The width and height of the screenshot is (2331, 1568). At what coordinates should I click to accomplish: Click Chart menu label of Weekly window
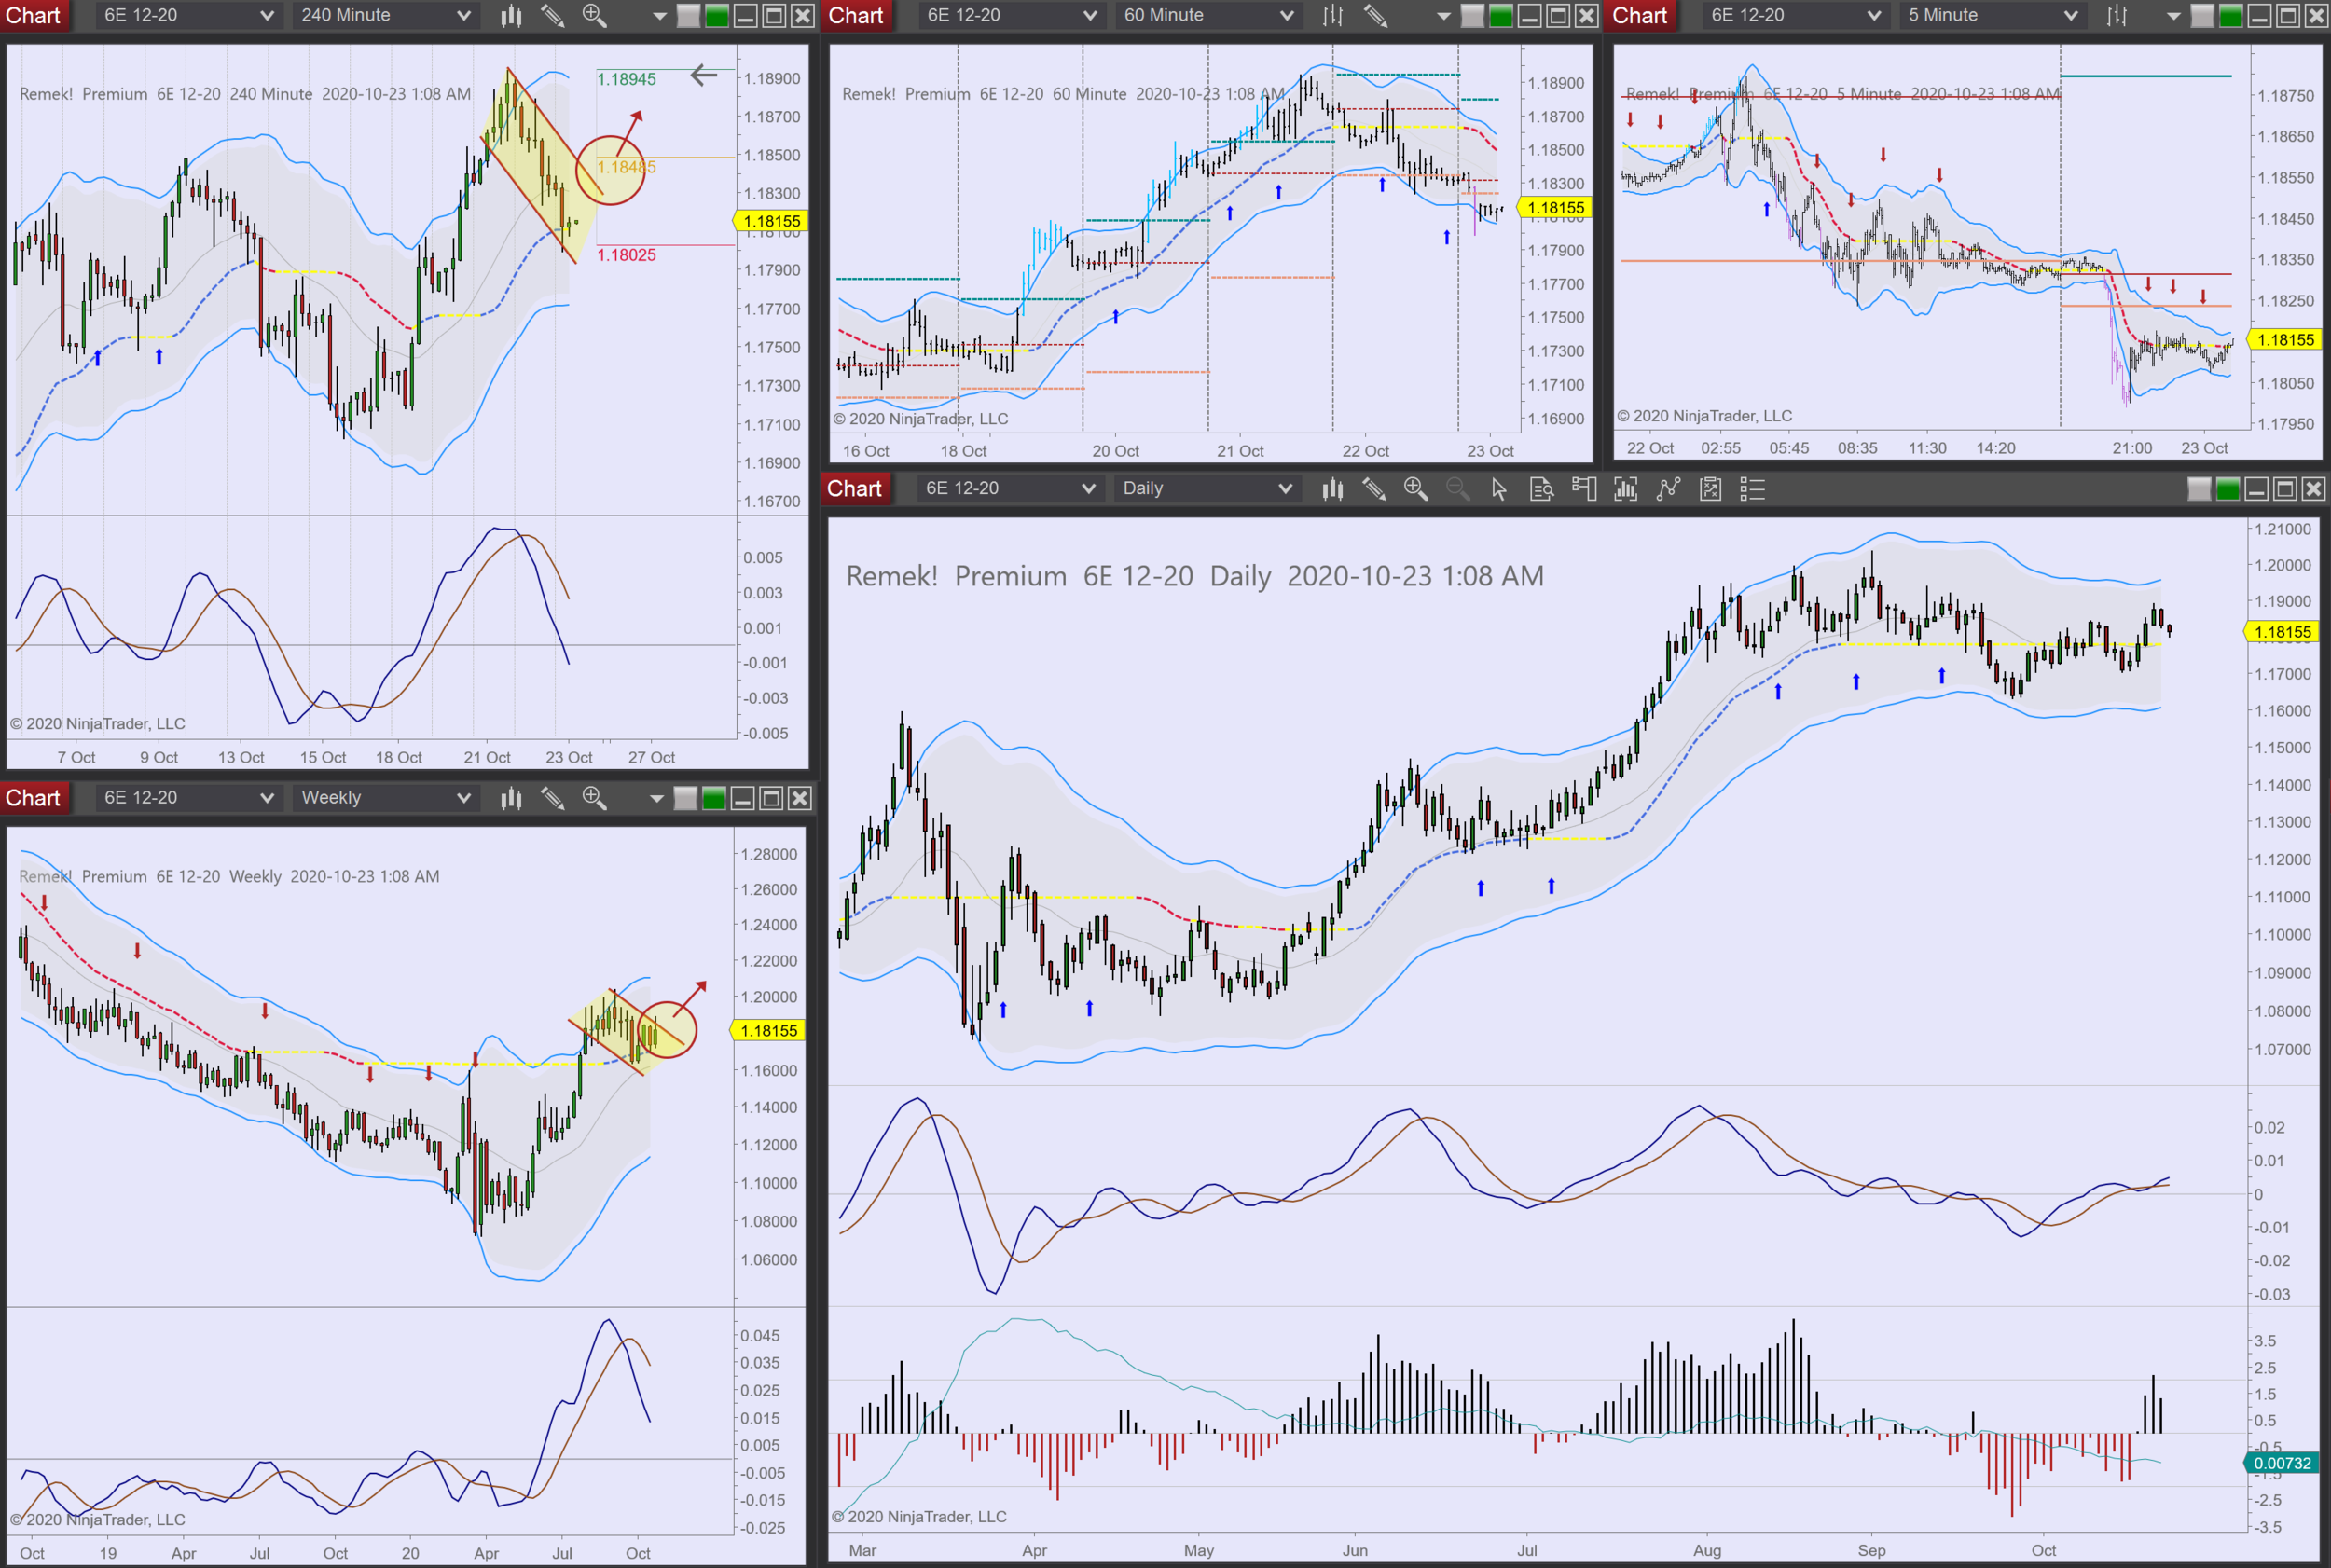[33, 798]
